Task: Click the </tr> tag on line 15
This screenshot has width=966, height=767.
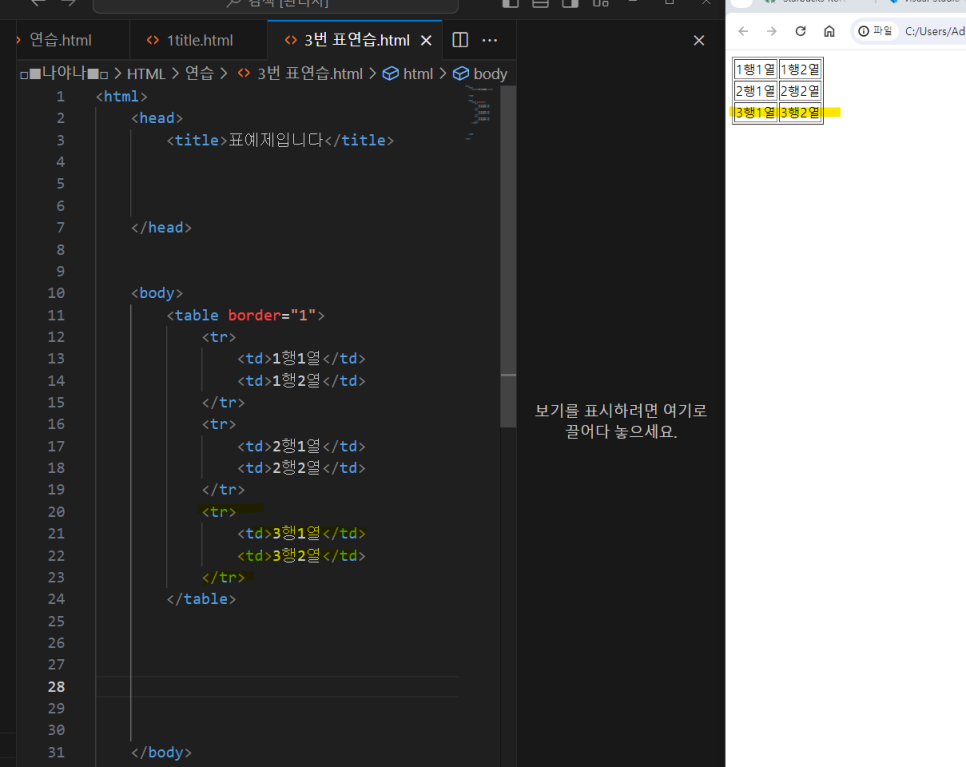Action: coord(223,403)
